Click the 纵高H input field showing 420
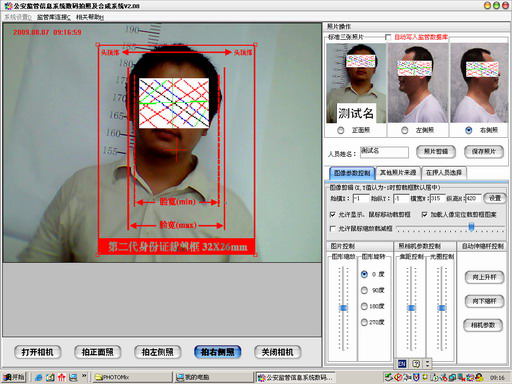This screenshot has height=384, width=512. 473,198
